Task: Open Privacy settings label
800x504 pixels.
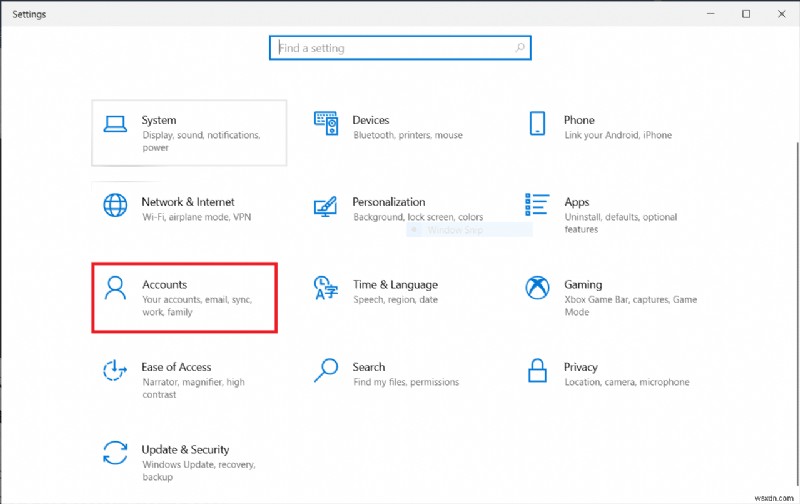Action: pos(581,367)
